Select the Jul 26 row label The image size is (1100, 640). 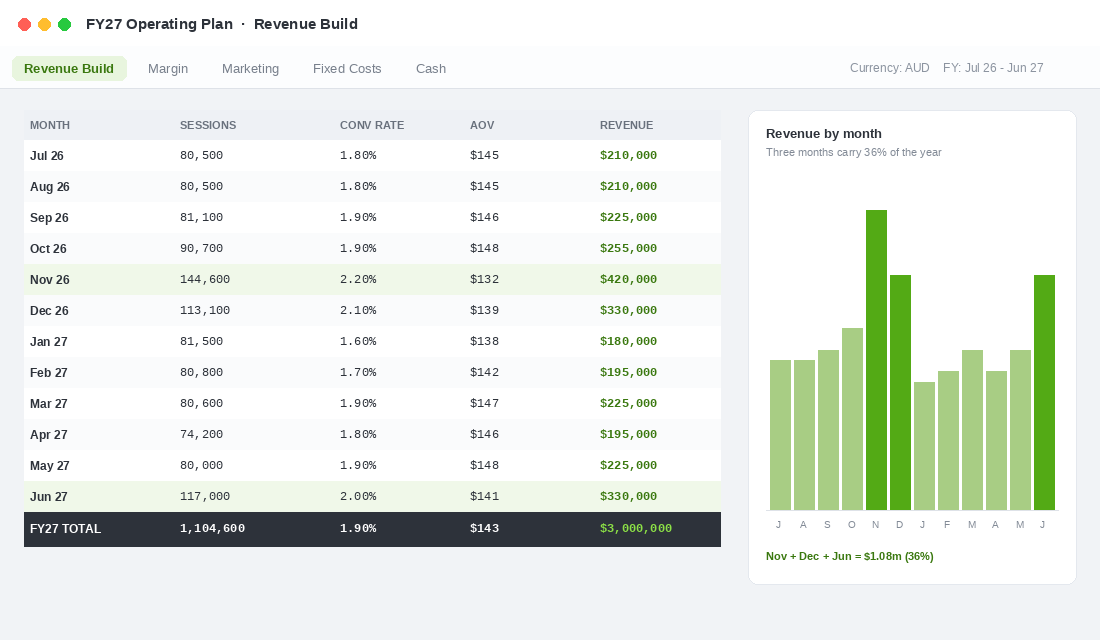[47, 156]
